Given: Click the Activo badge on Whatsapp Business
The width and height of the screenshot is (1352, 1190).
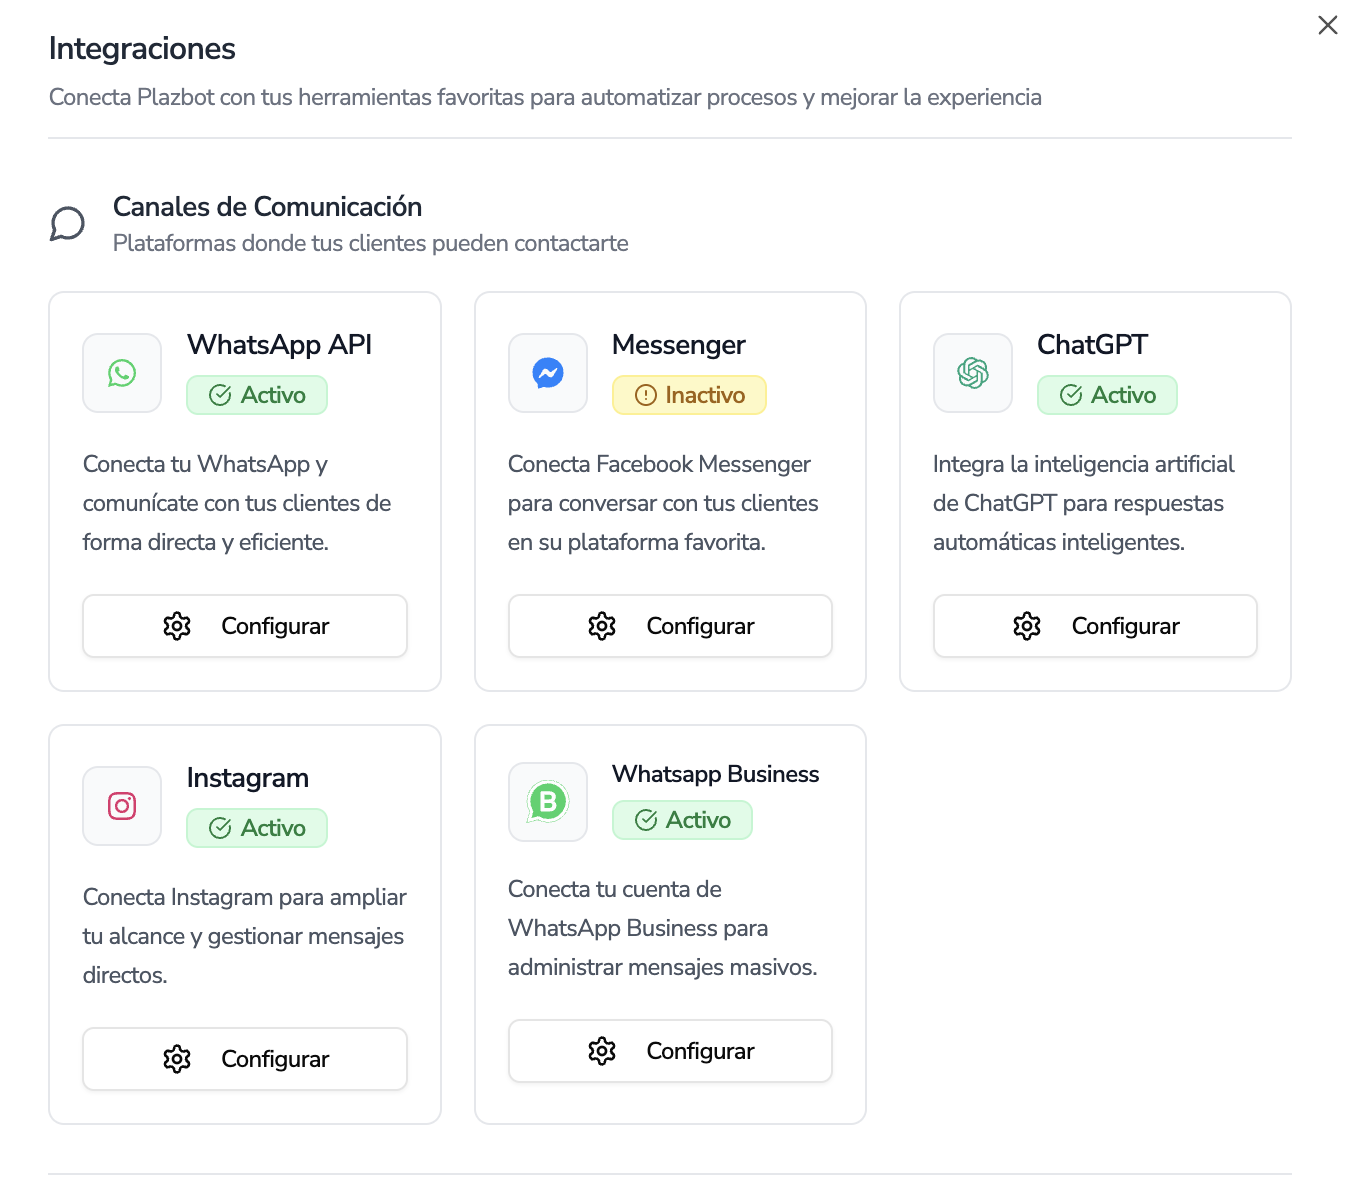Looking at the screenshot, I should [682, 820].
